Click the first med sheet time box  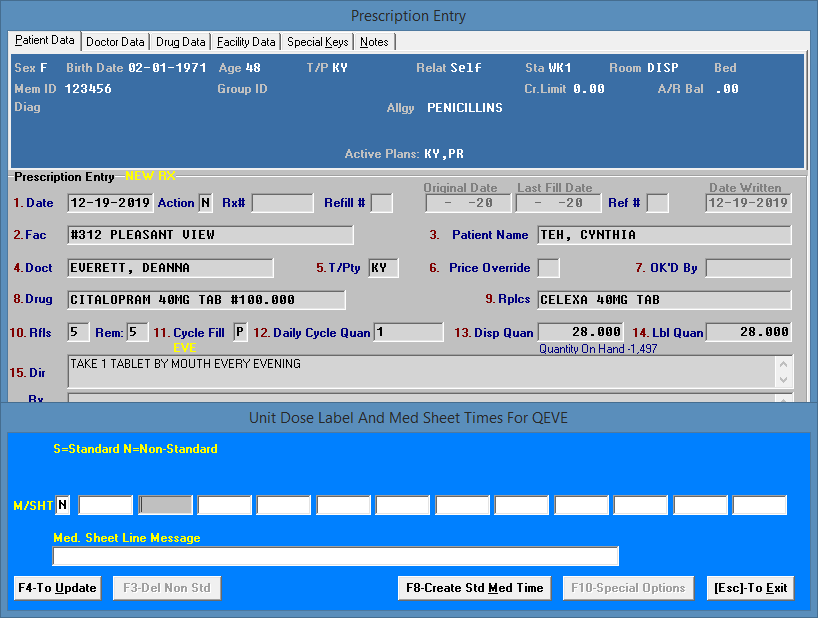tap(106, 505)
